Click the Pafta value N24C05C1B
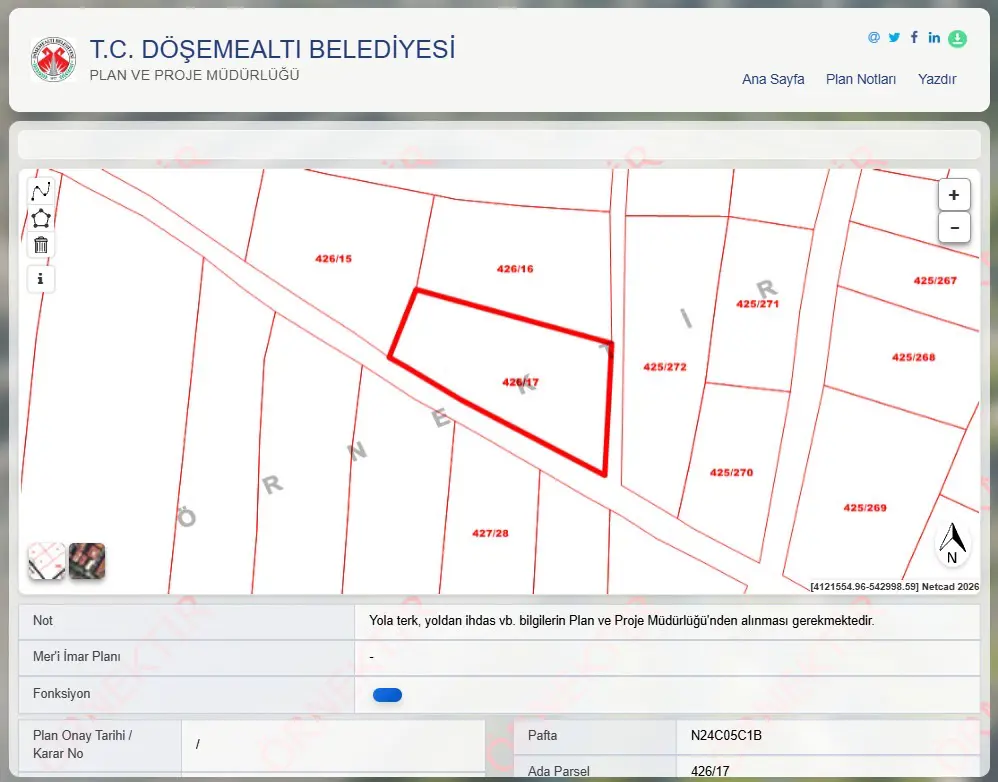 (x=726, y=735)
